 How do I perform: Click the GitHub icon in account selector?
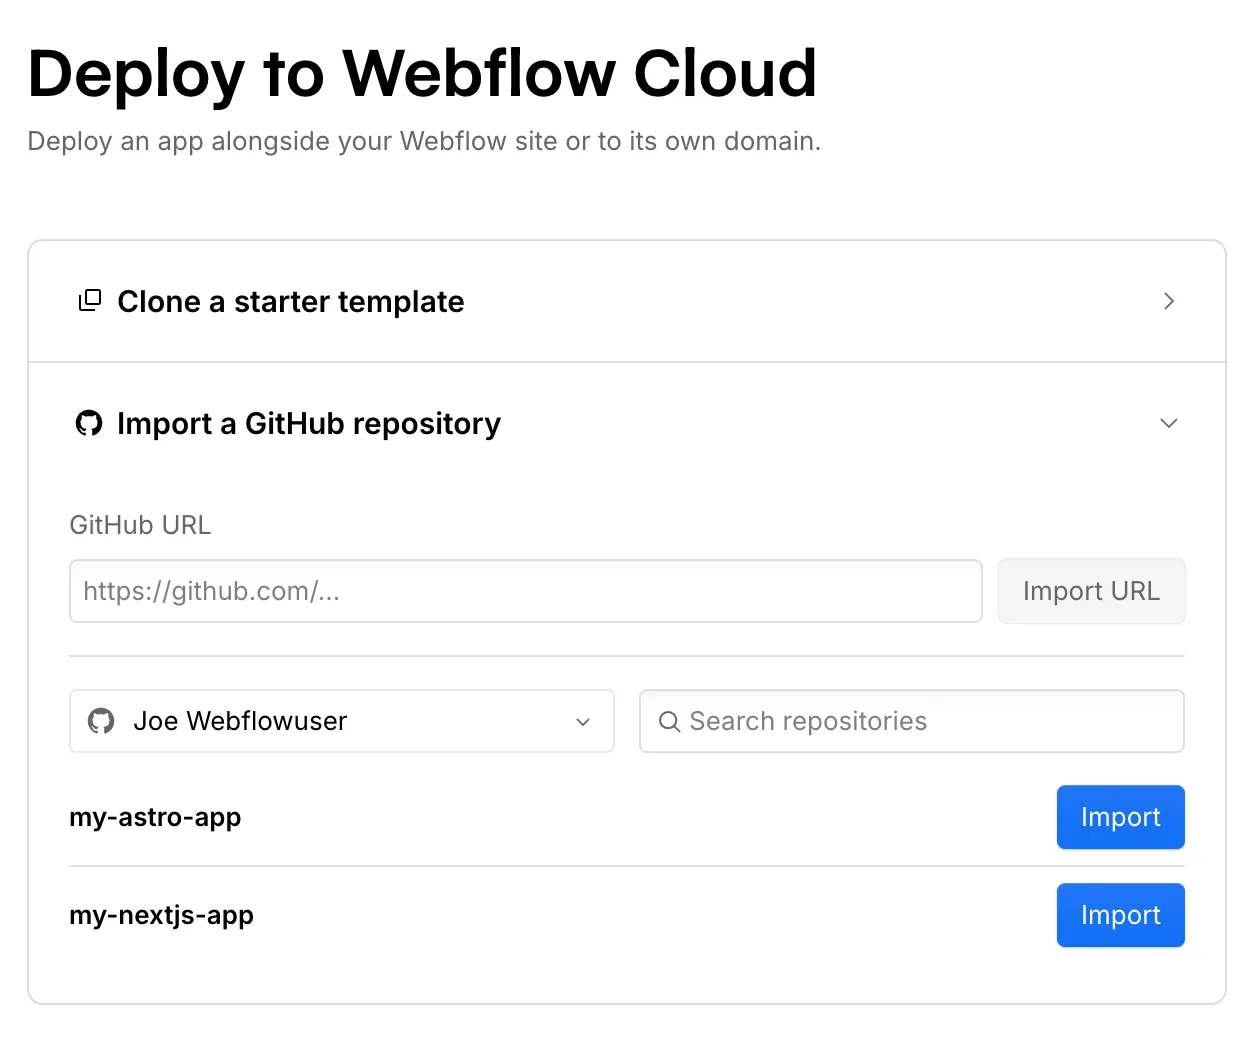coord(101,721)
